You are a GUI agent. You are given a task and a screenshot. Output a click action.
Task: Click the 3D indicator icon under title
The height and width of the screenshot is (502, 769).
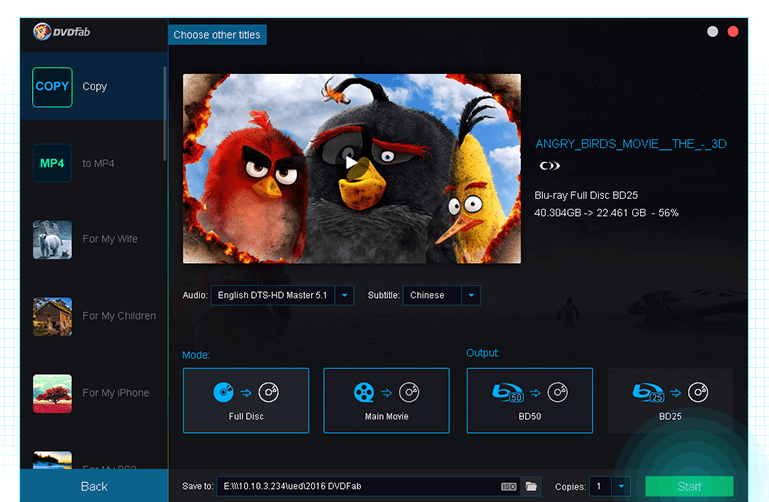(x=550, y=166)
